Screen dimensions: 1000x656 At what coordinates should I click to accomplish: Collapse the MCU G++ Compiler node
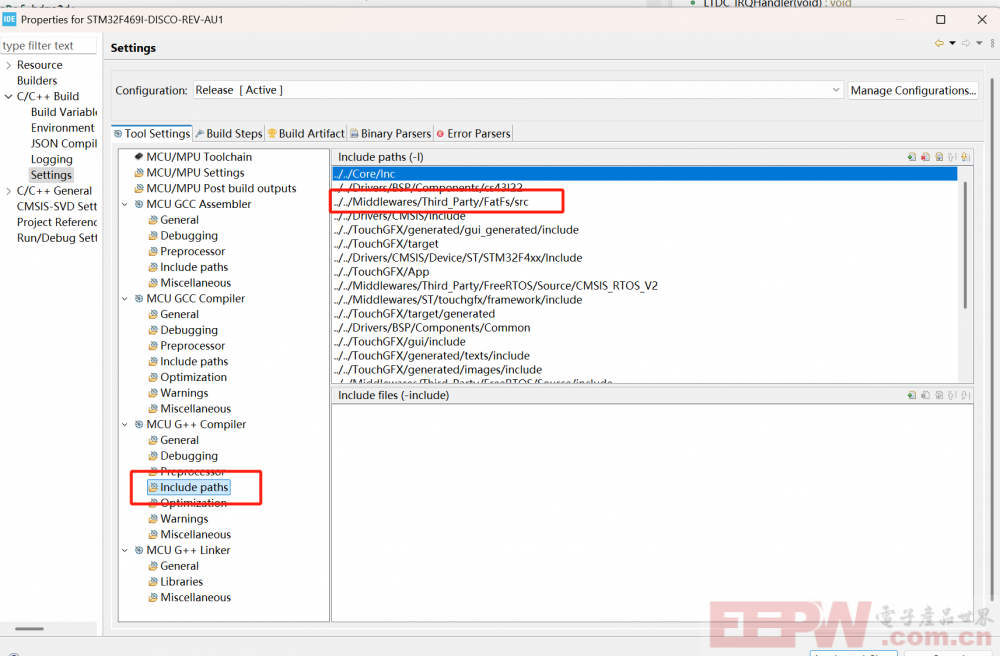coord(125,425)
